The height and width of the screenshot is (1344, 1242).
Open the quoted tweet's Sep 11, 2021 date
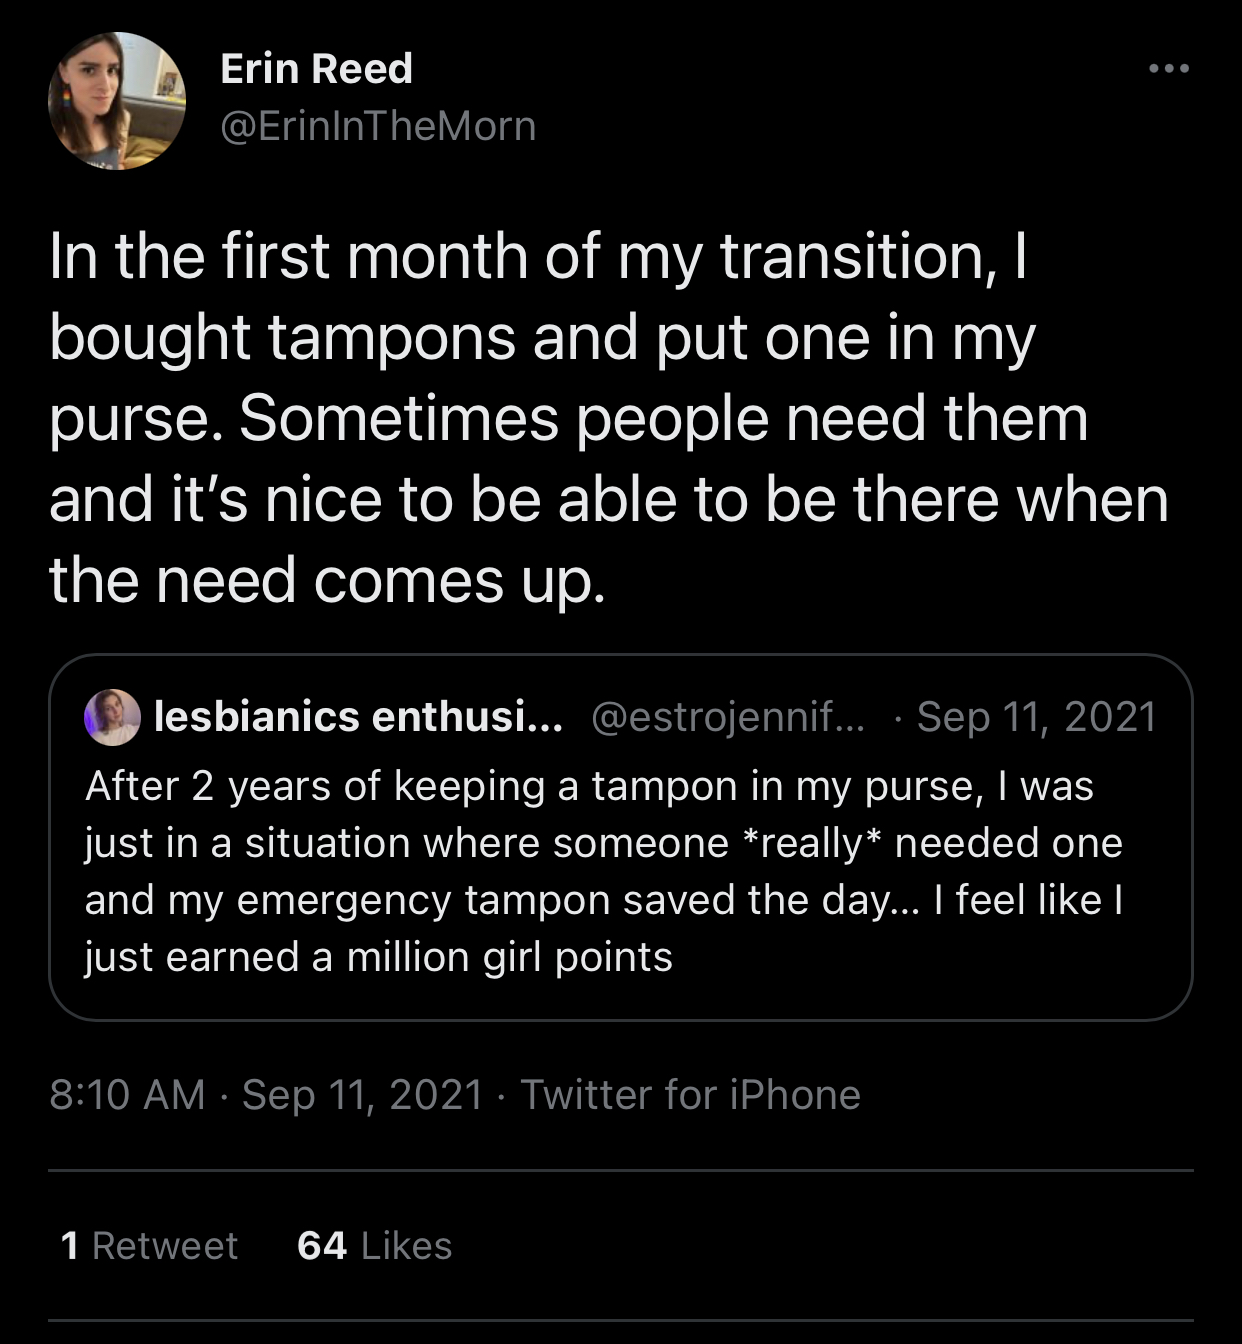(1036, 717)
